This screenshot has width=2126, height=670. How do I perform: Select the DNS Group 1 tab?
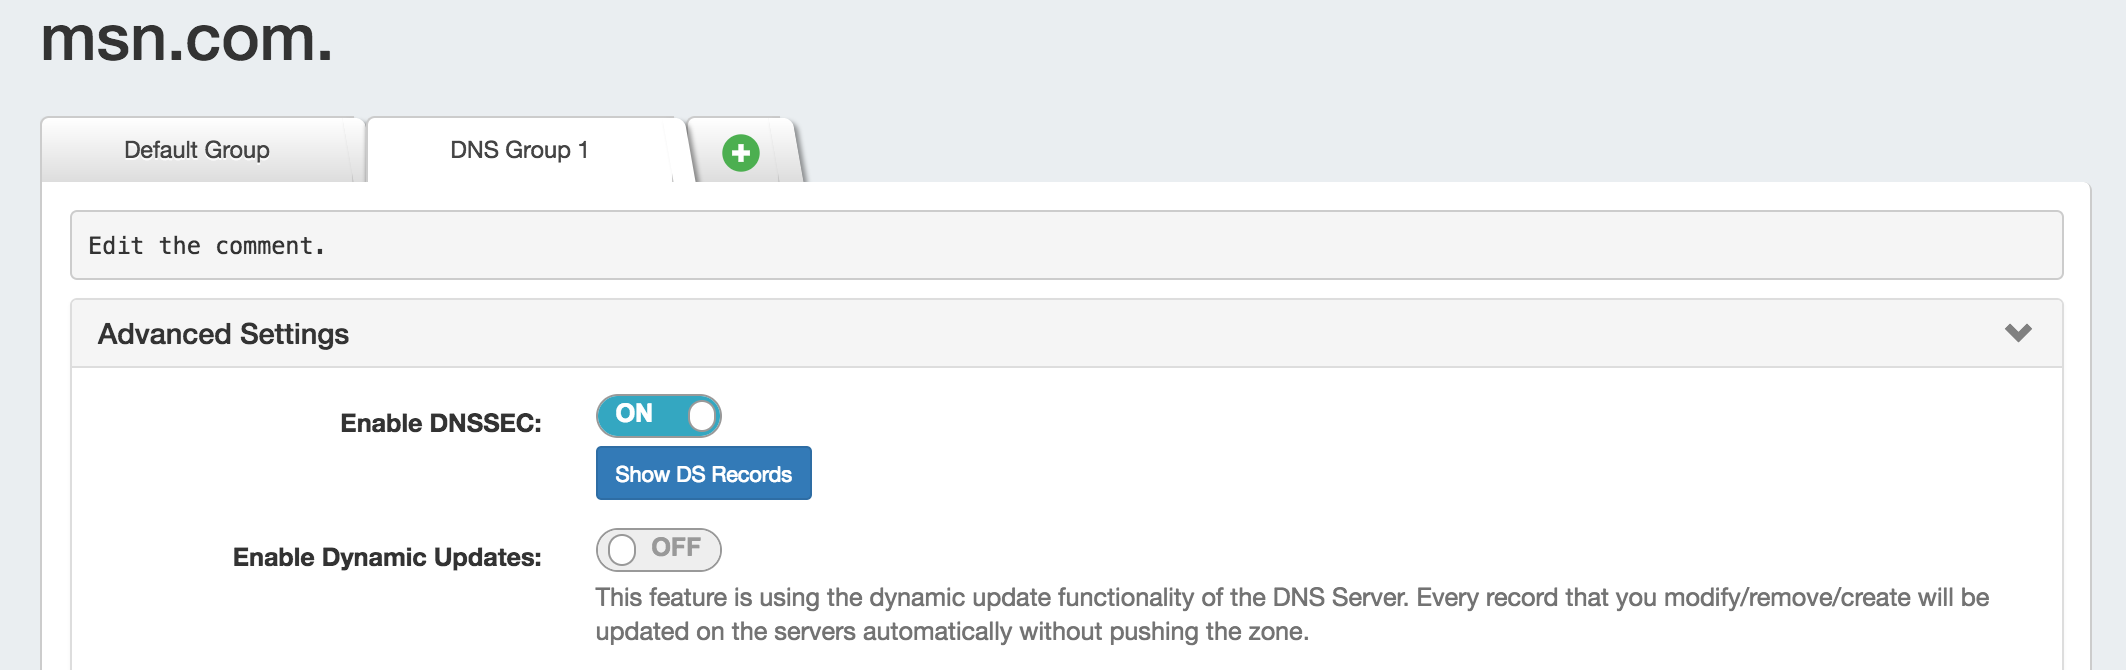519,150
